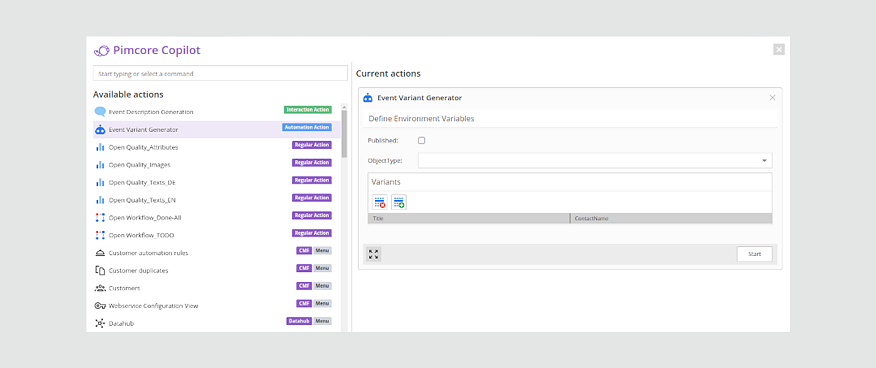
Task: Click Regular Action badge for Open Quality_Attributes
Action: pos(312,145)
